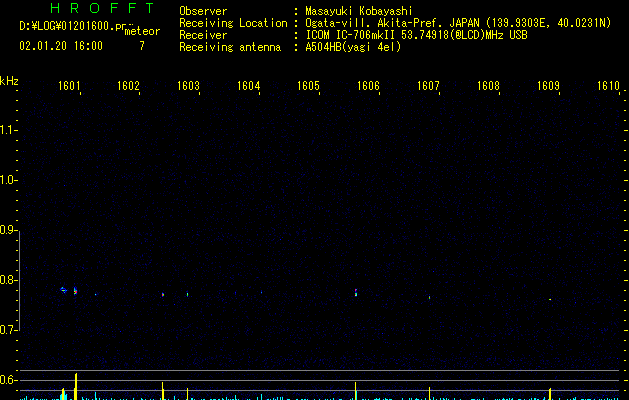Click the meteor echo at the 1607 mark
Viewport: 629px width, 400px height.
[x=429, y=298]
